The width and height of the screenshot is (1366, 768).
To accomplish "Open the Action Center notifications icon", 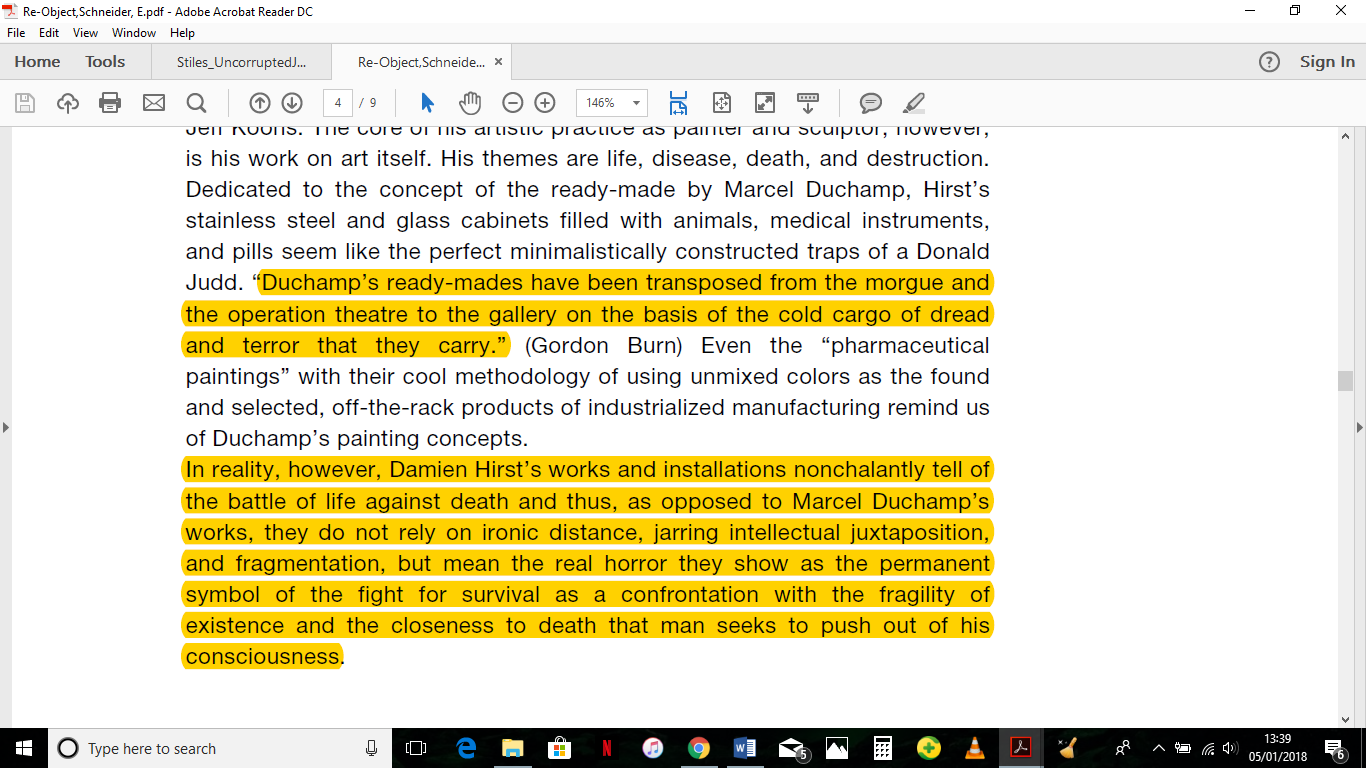I will [1336, 748].
